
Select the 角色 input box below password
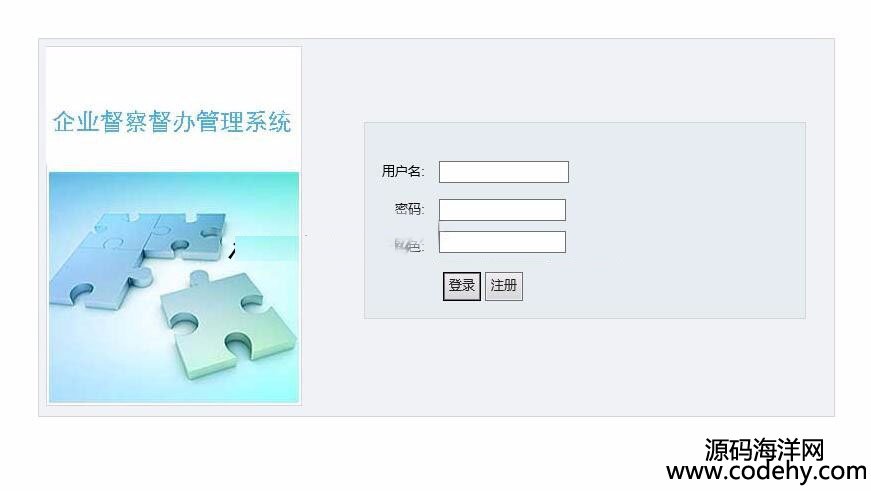pyautogui.click(x=502, y=242)
